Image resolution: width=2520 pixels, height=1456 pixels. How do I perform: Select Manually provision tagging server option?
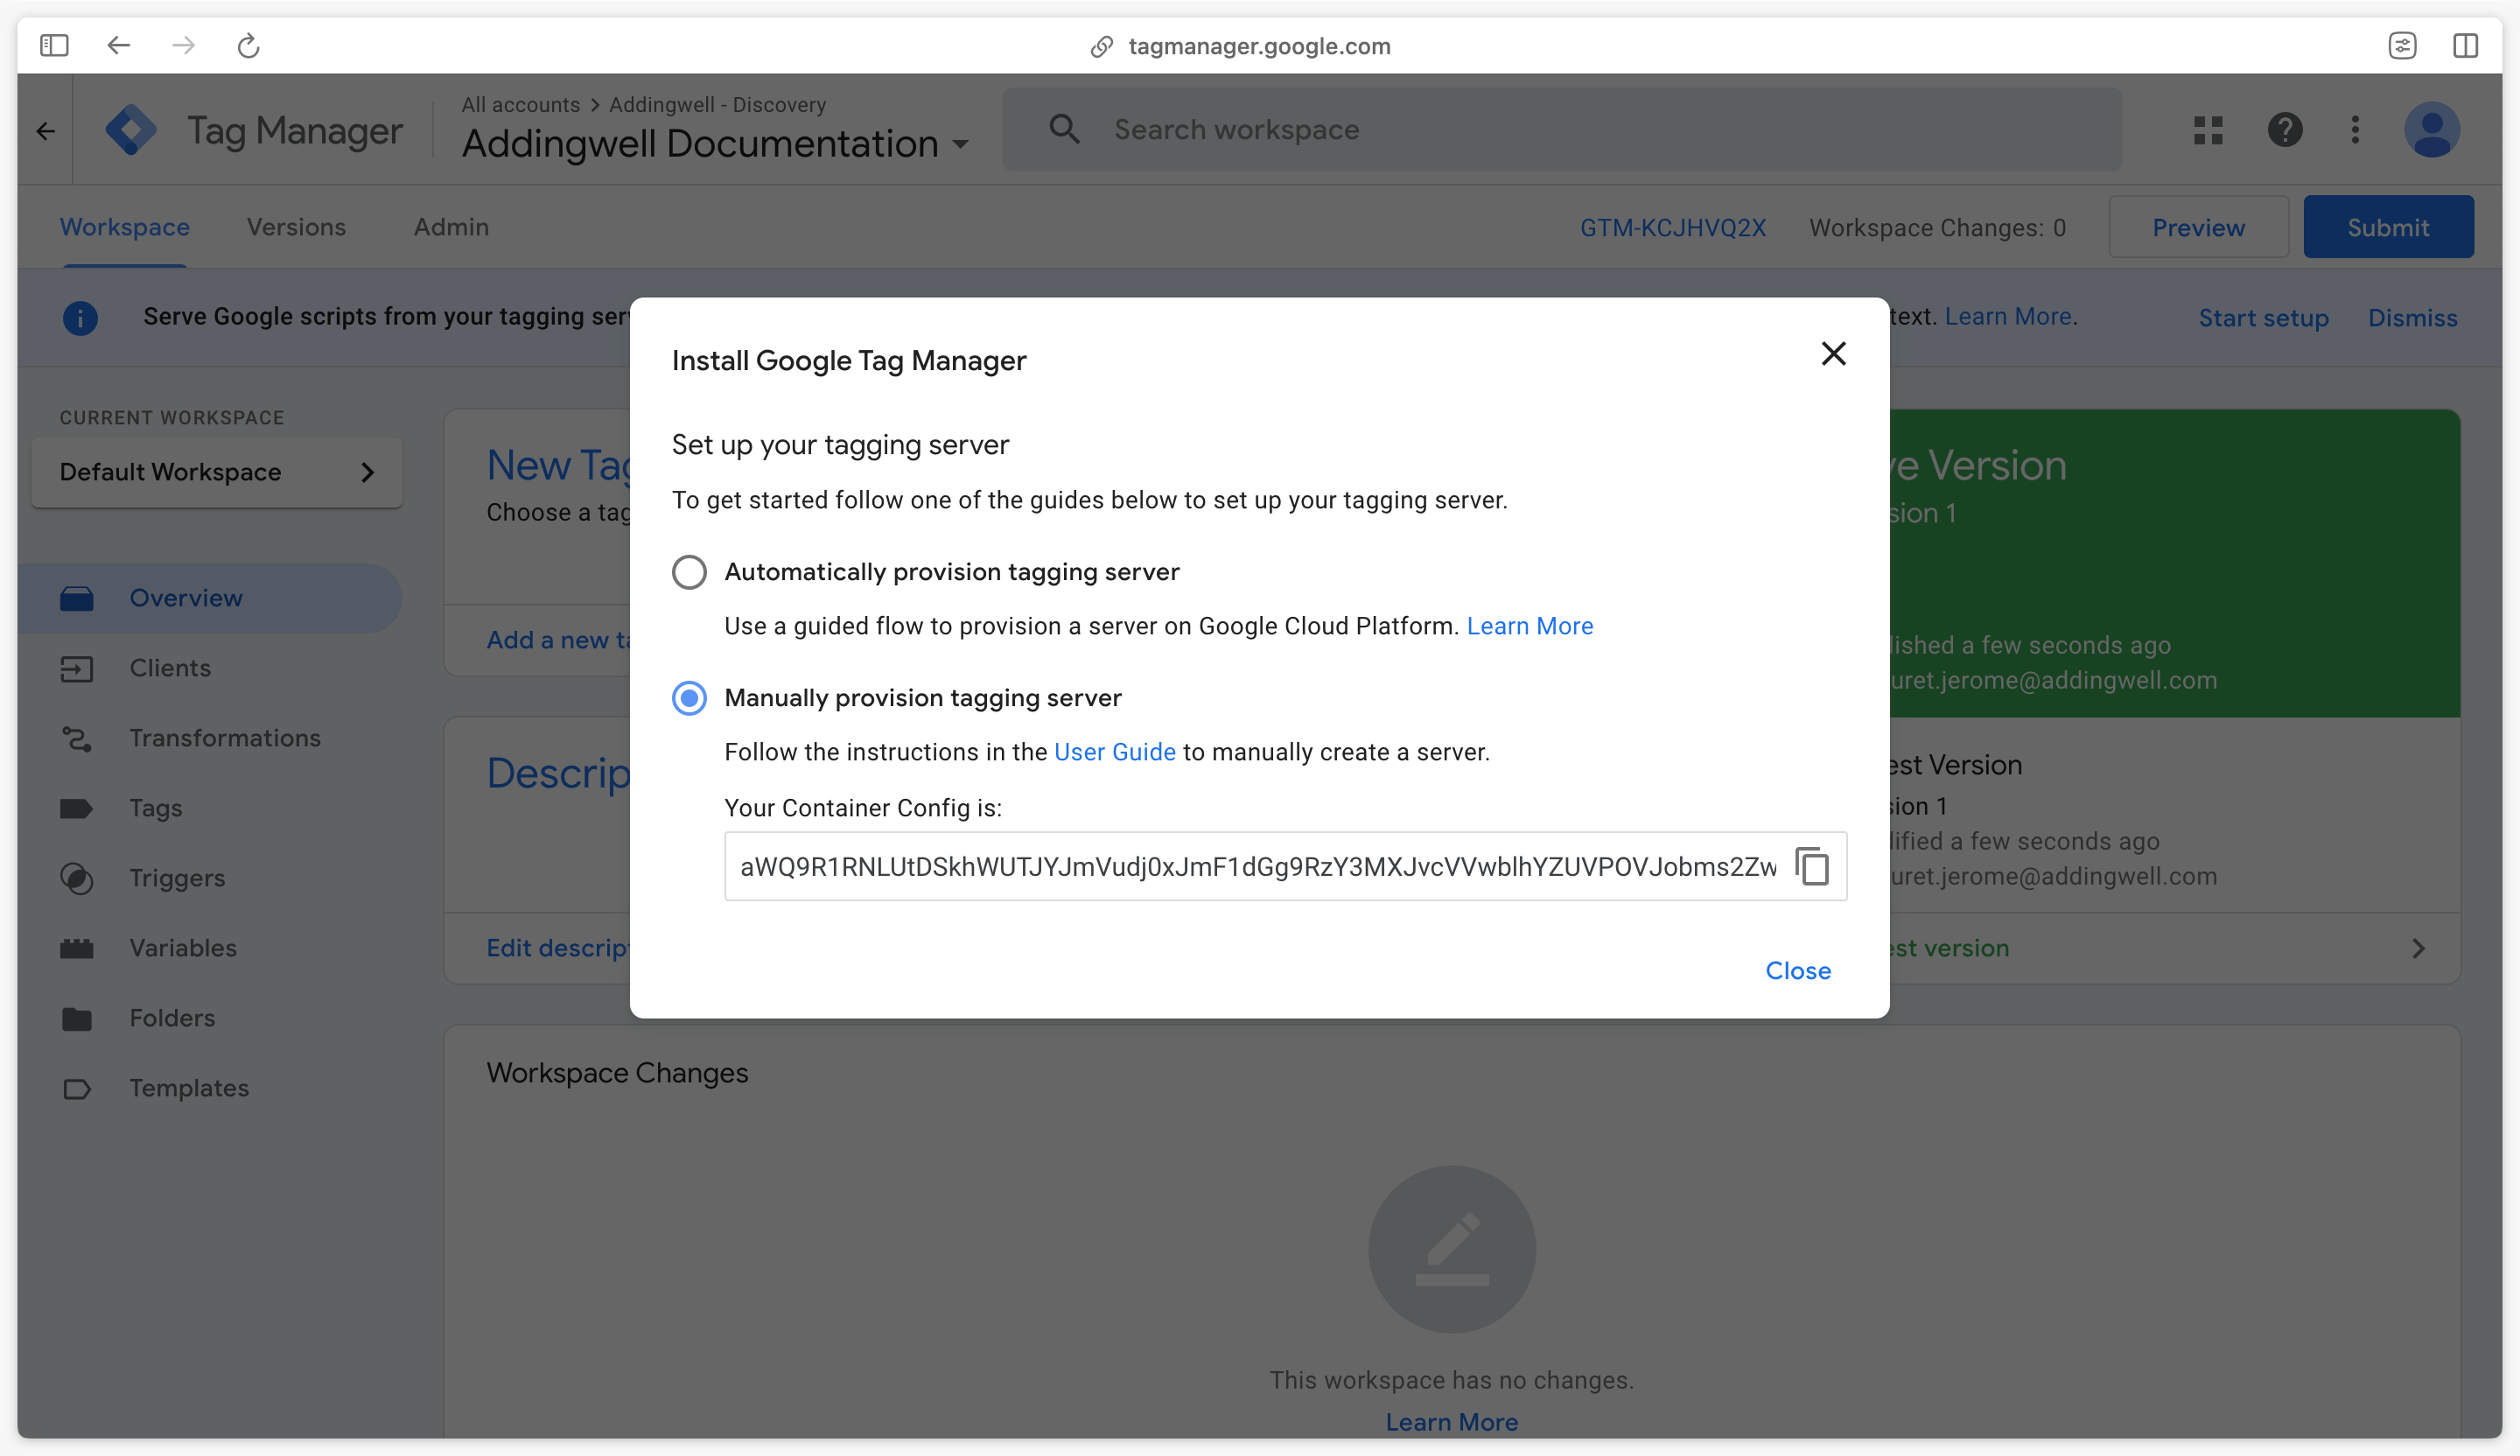click(x=689, y=698)
